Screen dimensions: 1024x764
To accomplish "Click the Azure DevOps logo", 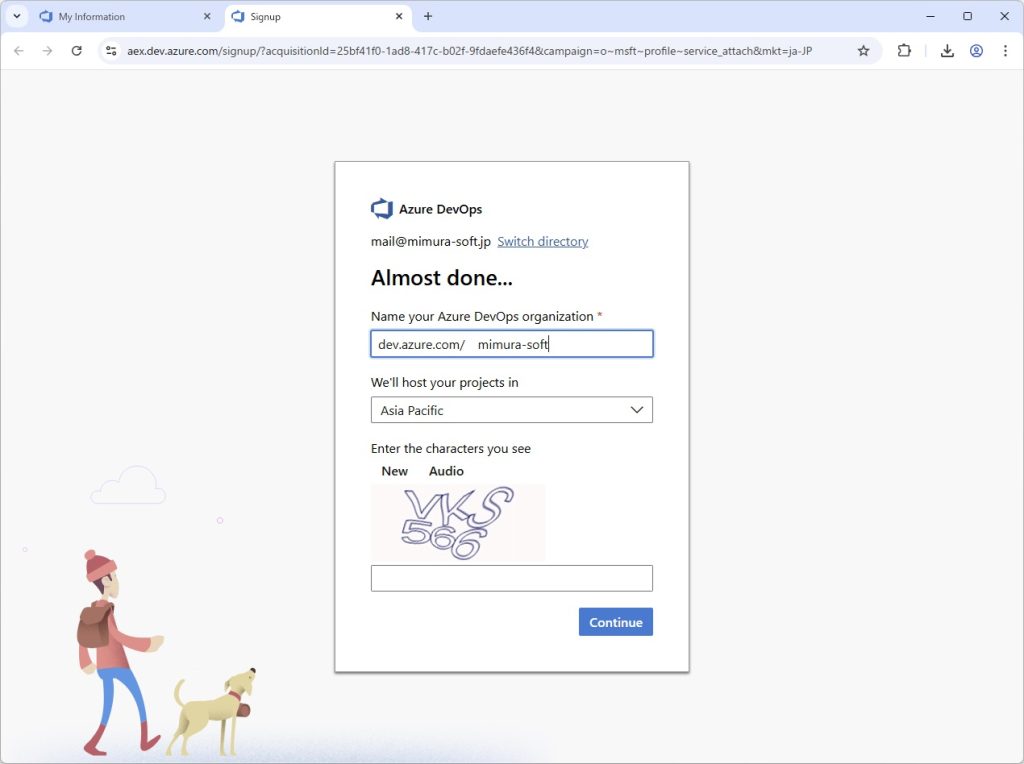I will pyautogui.click(x=382, y=209).
